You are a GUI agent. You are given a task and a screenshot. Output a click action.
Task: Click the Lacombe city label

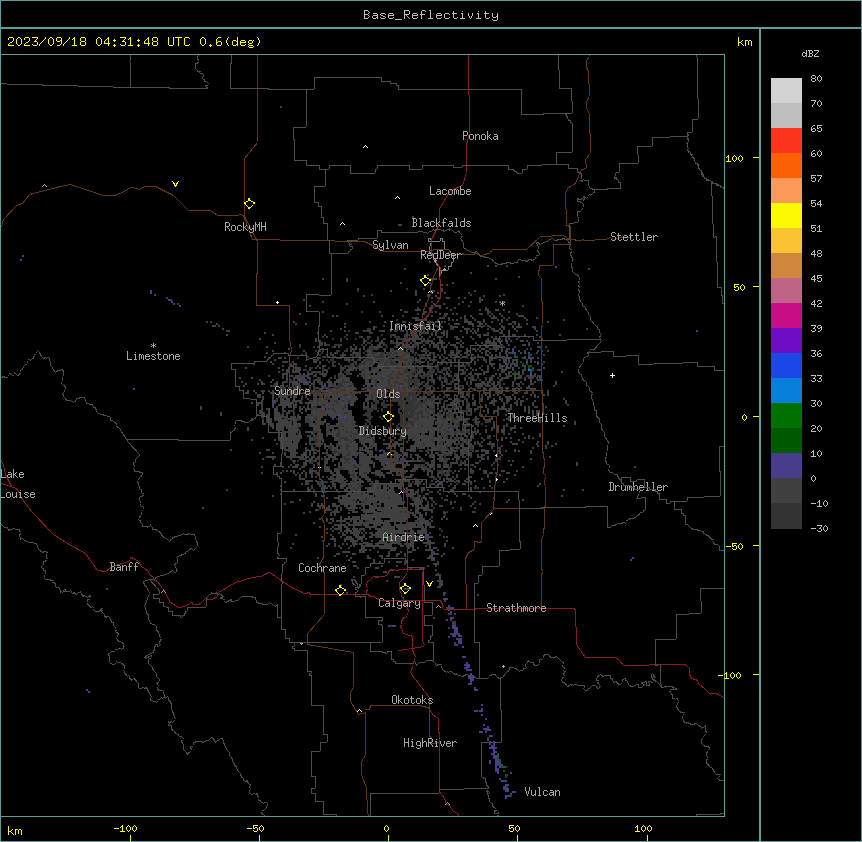pos(450,191)
